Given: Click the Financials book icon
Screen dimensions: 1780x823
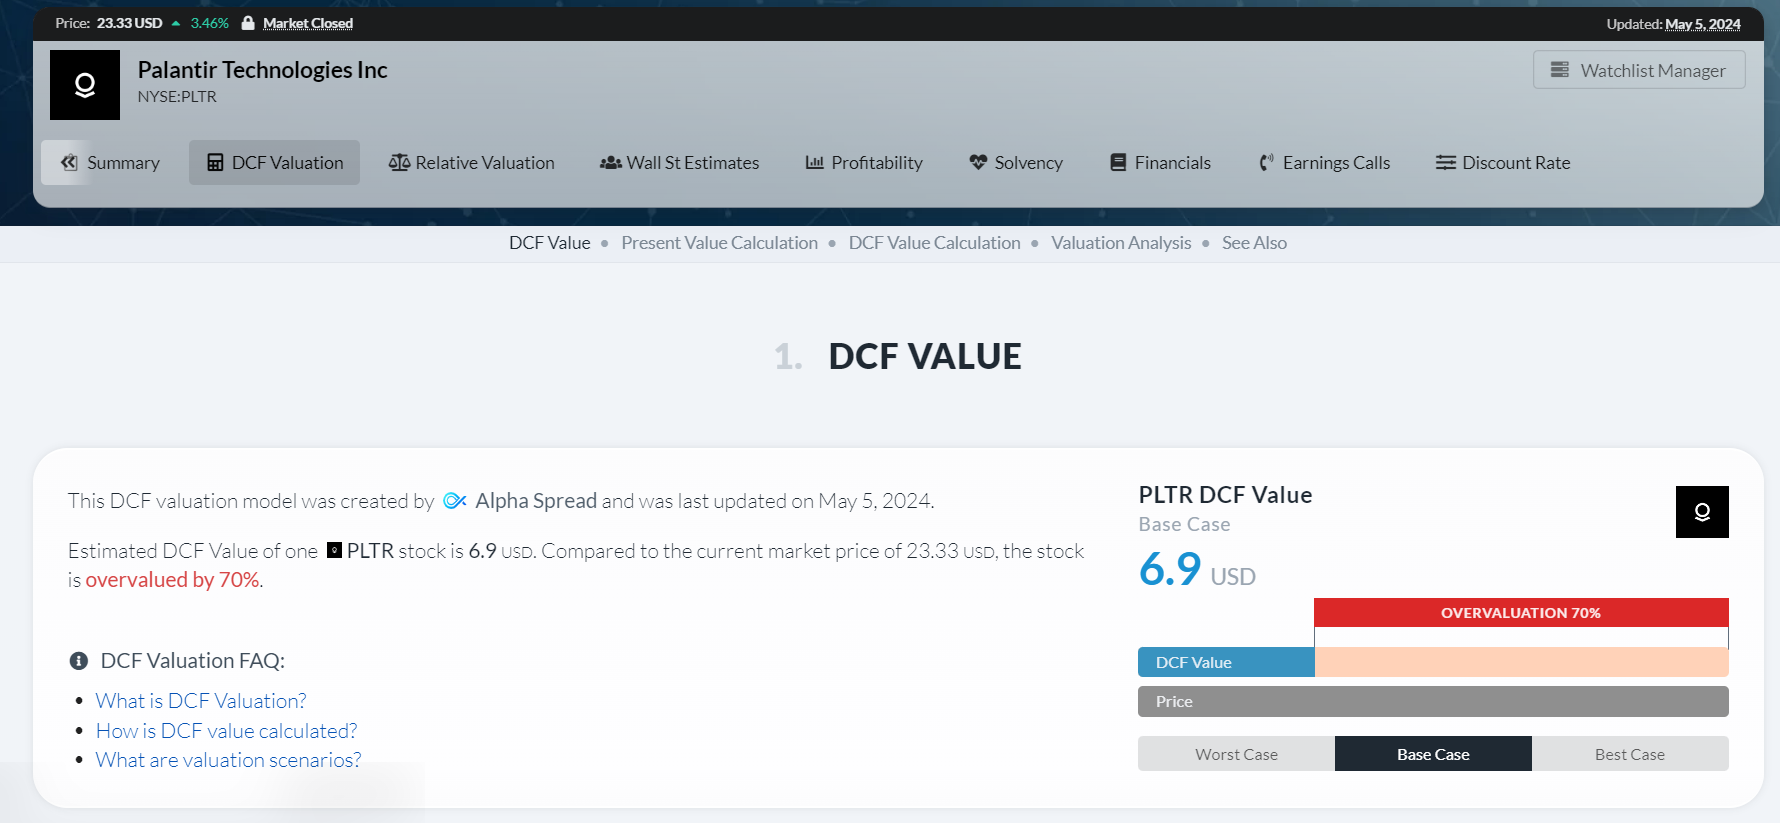Looking at the screenshot, I should pyautogui.click(x=1118, y=163).
